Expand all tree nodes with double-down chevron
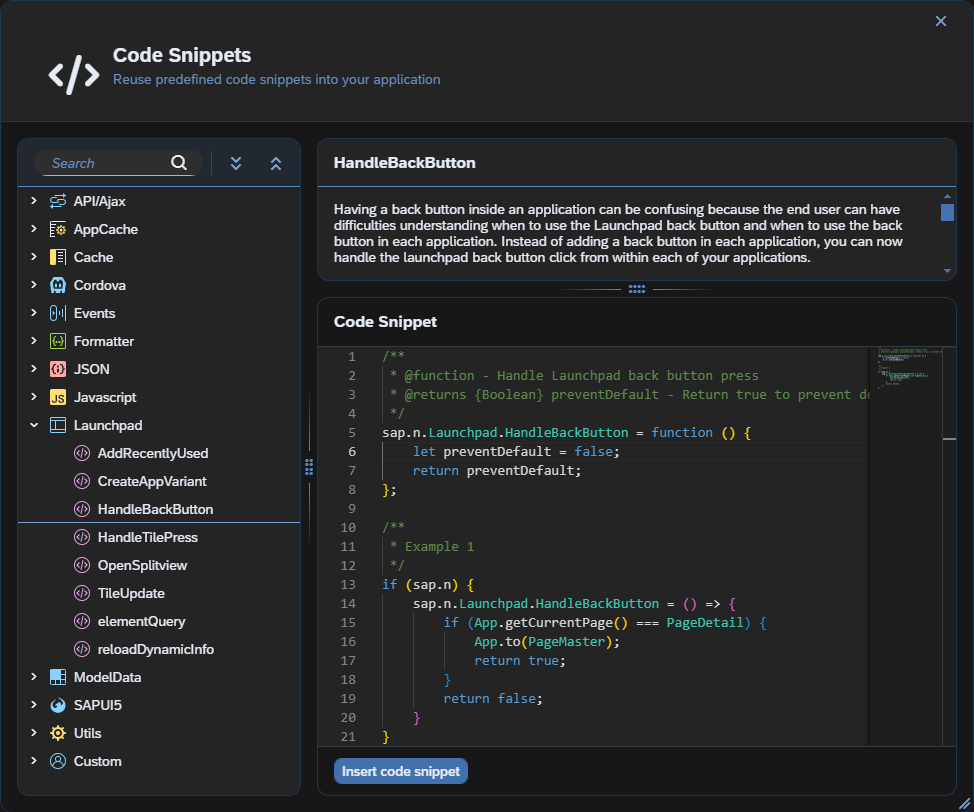 tap(236, 163)
